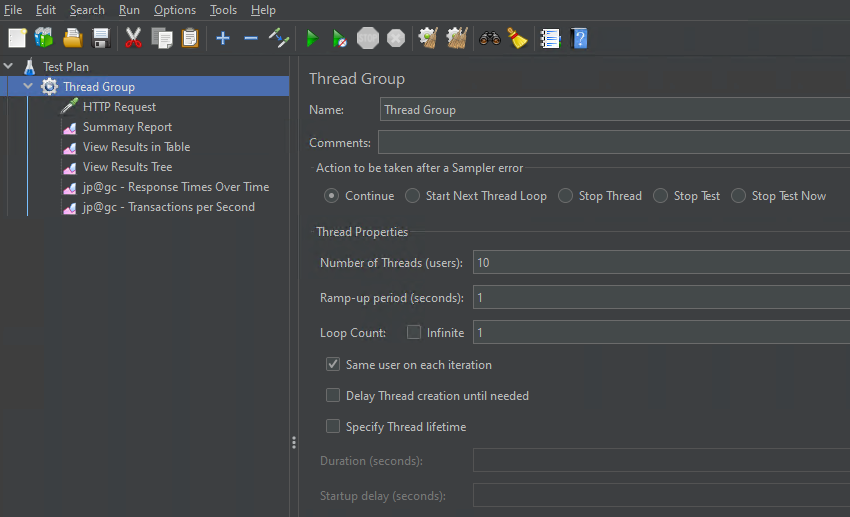Screen dimensions: 850x517
Task: Click the Paste clipboard icon
Action: click(190, 38)
